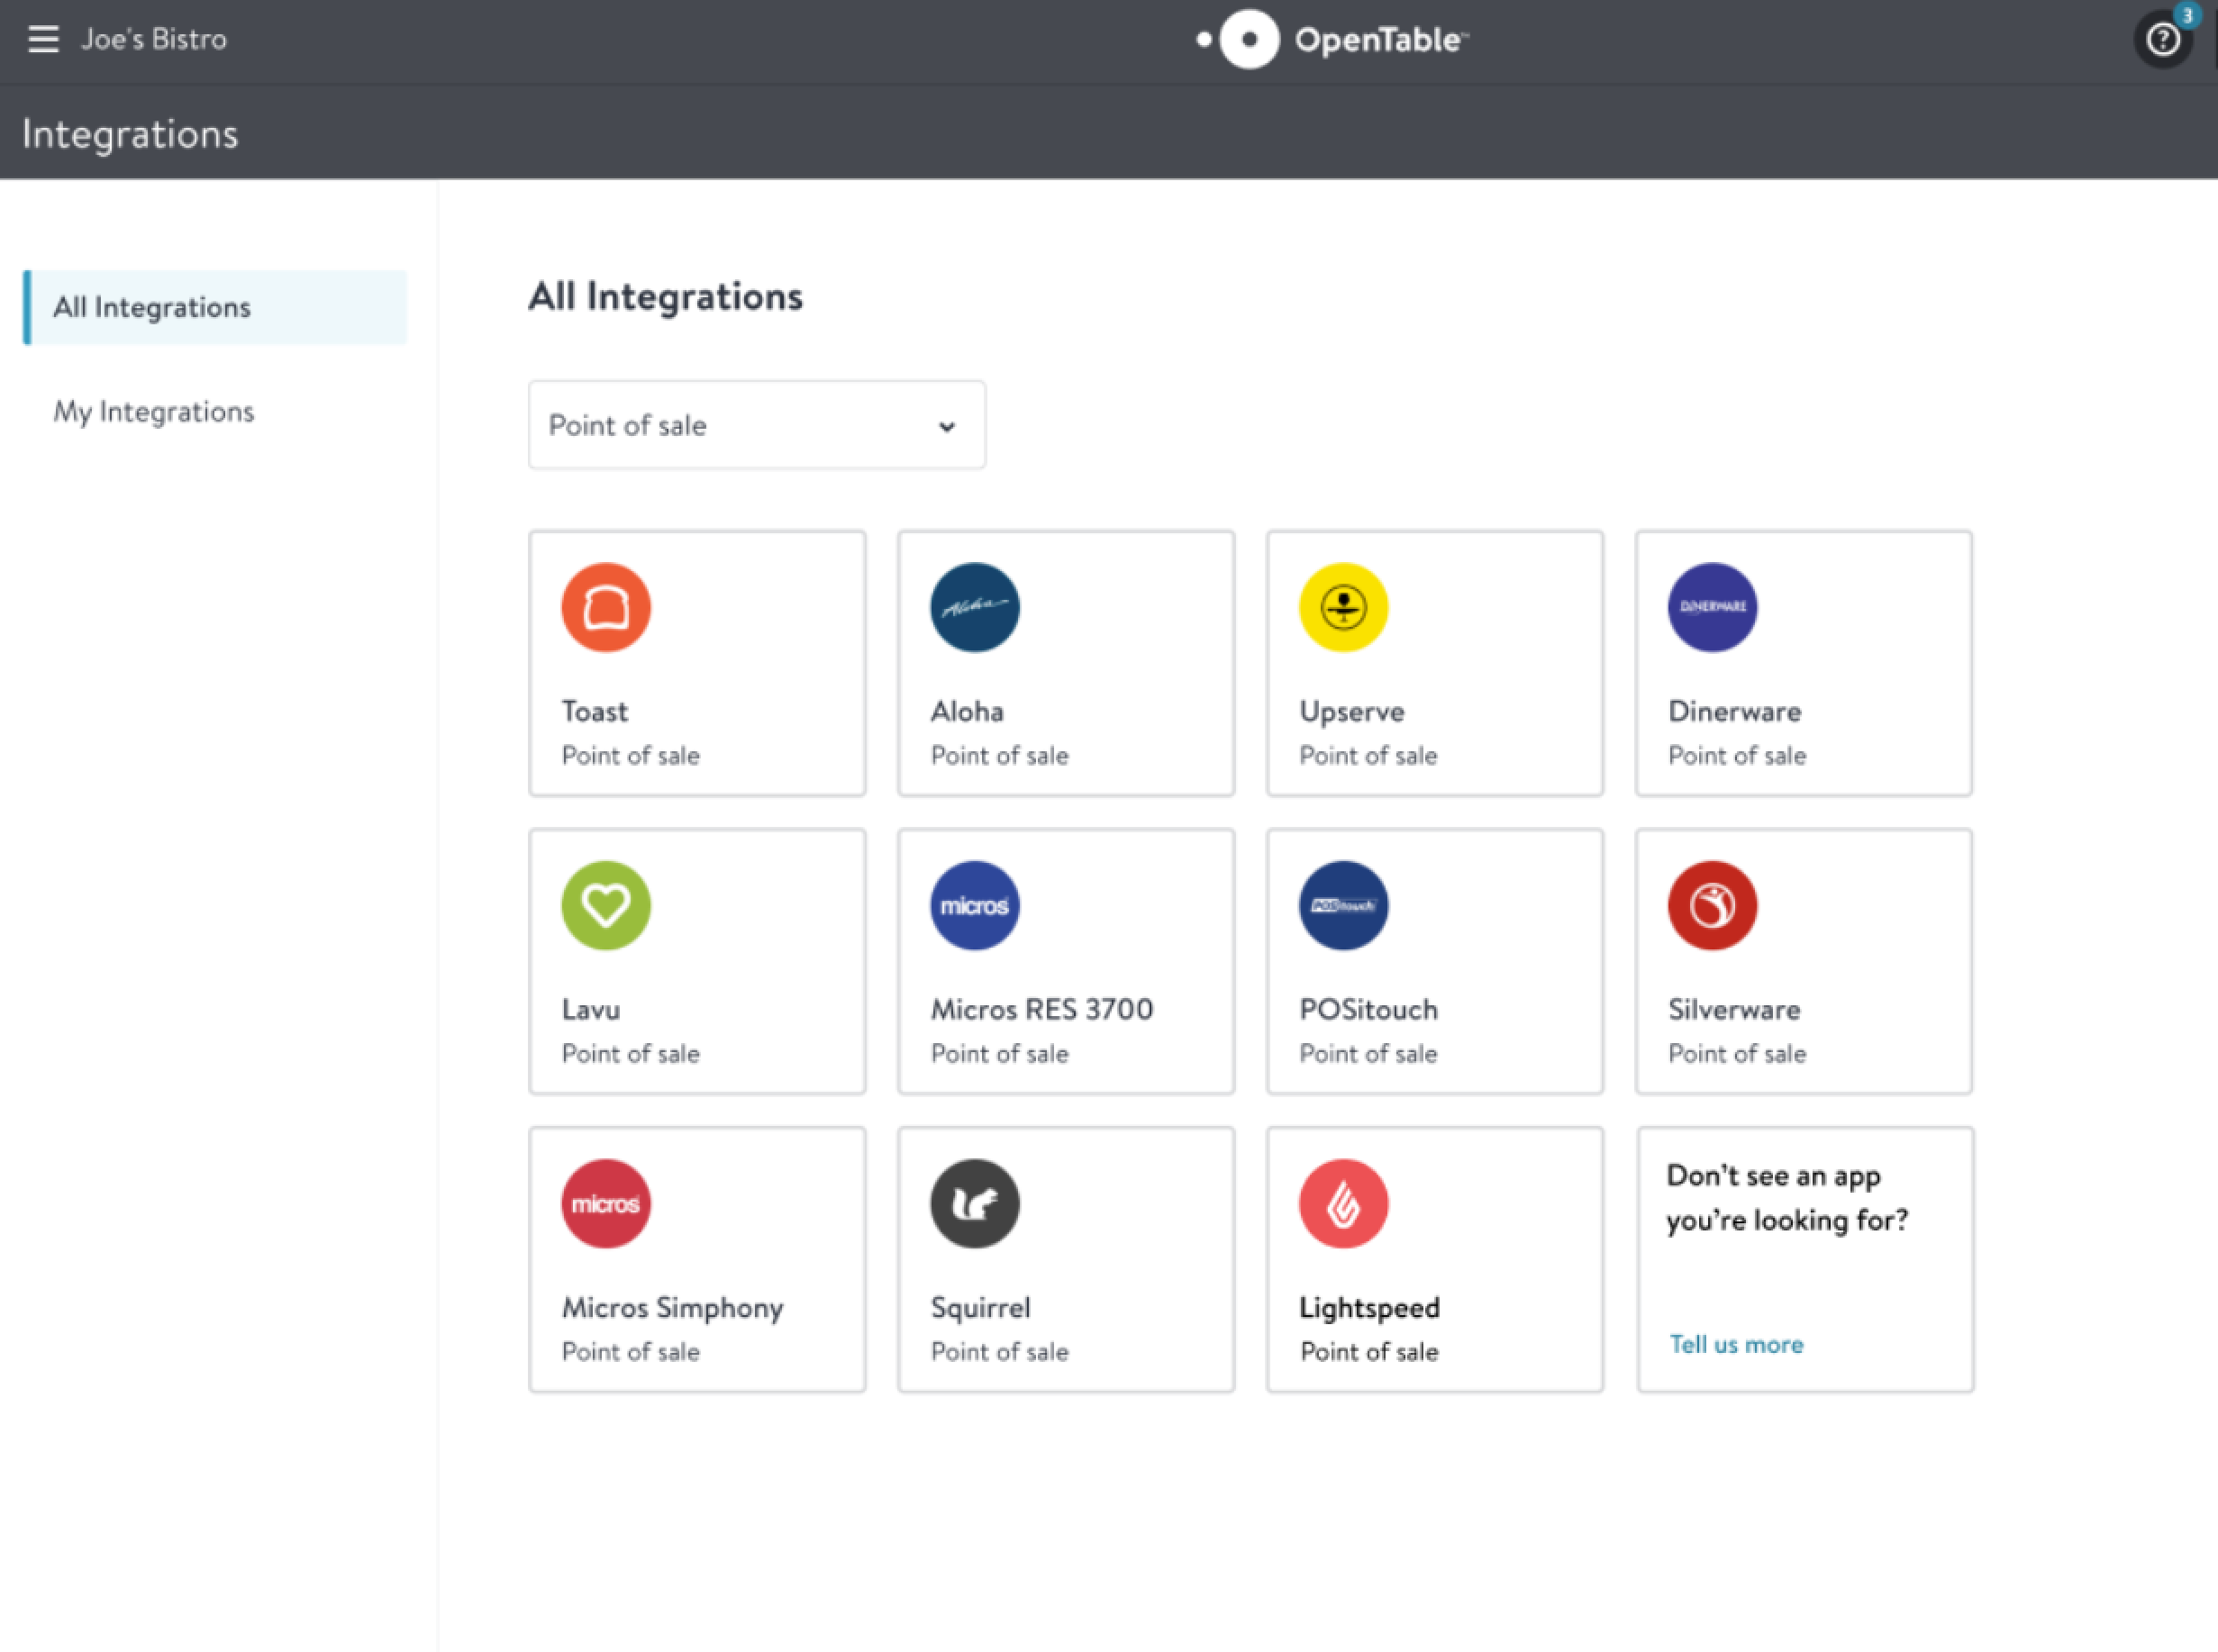Click the Squirrel dark logo icon
2218x1652 pixels.
coord(975,1203)
